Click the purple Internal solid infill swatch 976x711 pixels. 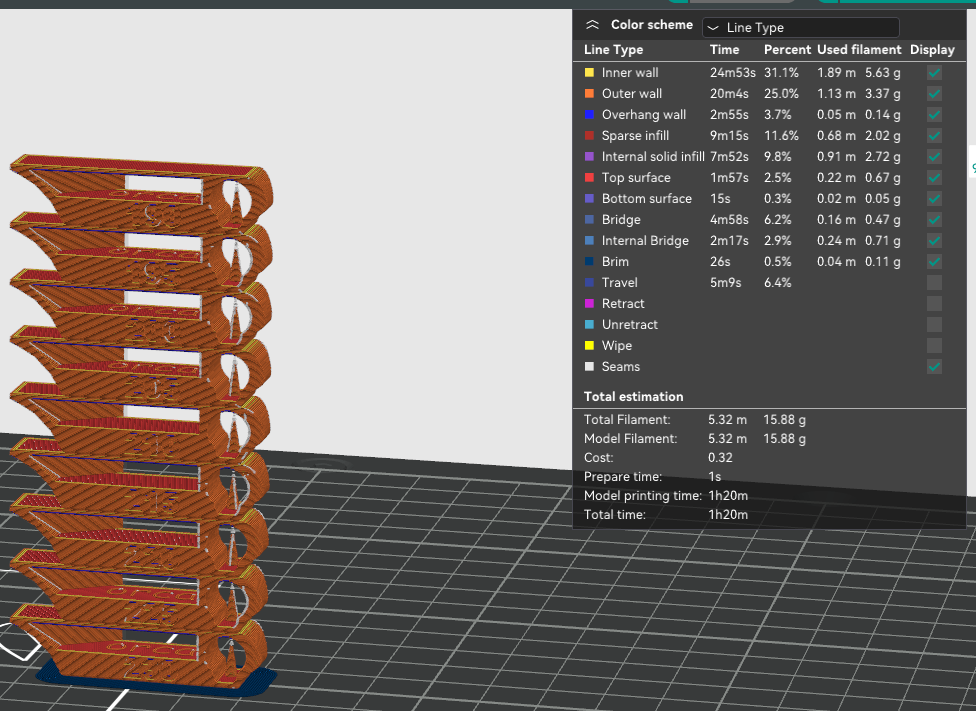[589, 157]
